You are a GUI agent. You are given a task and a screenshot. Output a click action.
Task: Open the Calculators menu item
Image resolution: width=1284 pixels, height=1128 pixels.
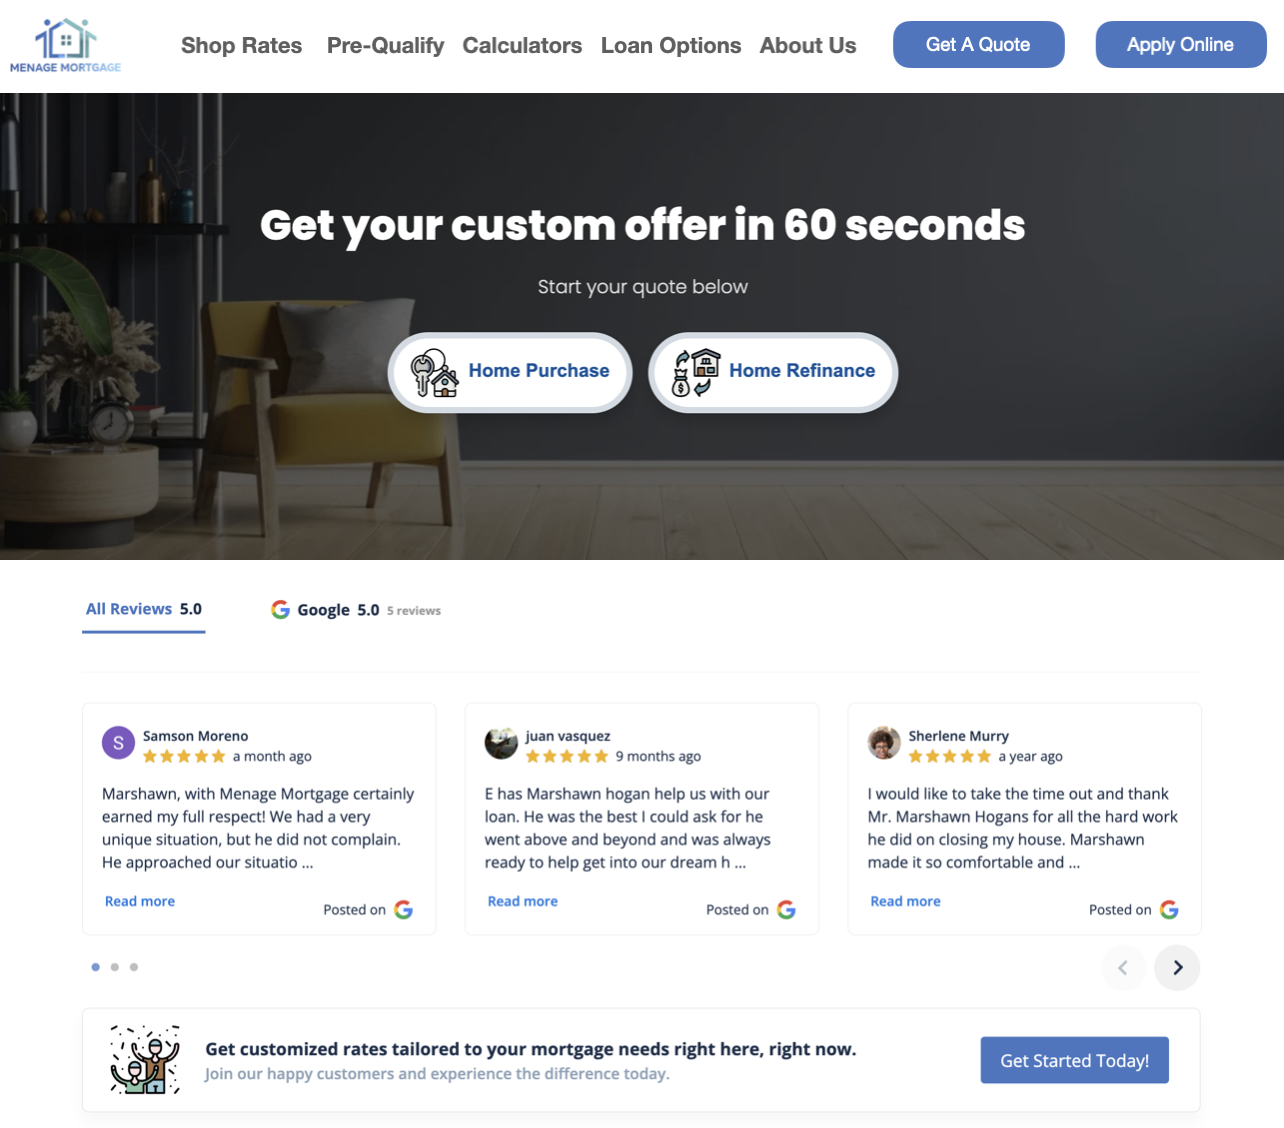(x=522, y=45)
